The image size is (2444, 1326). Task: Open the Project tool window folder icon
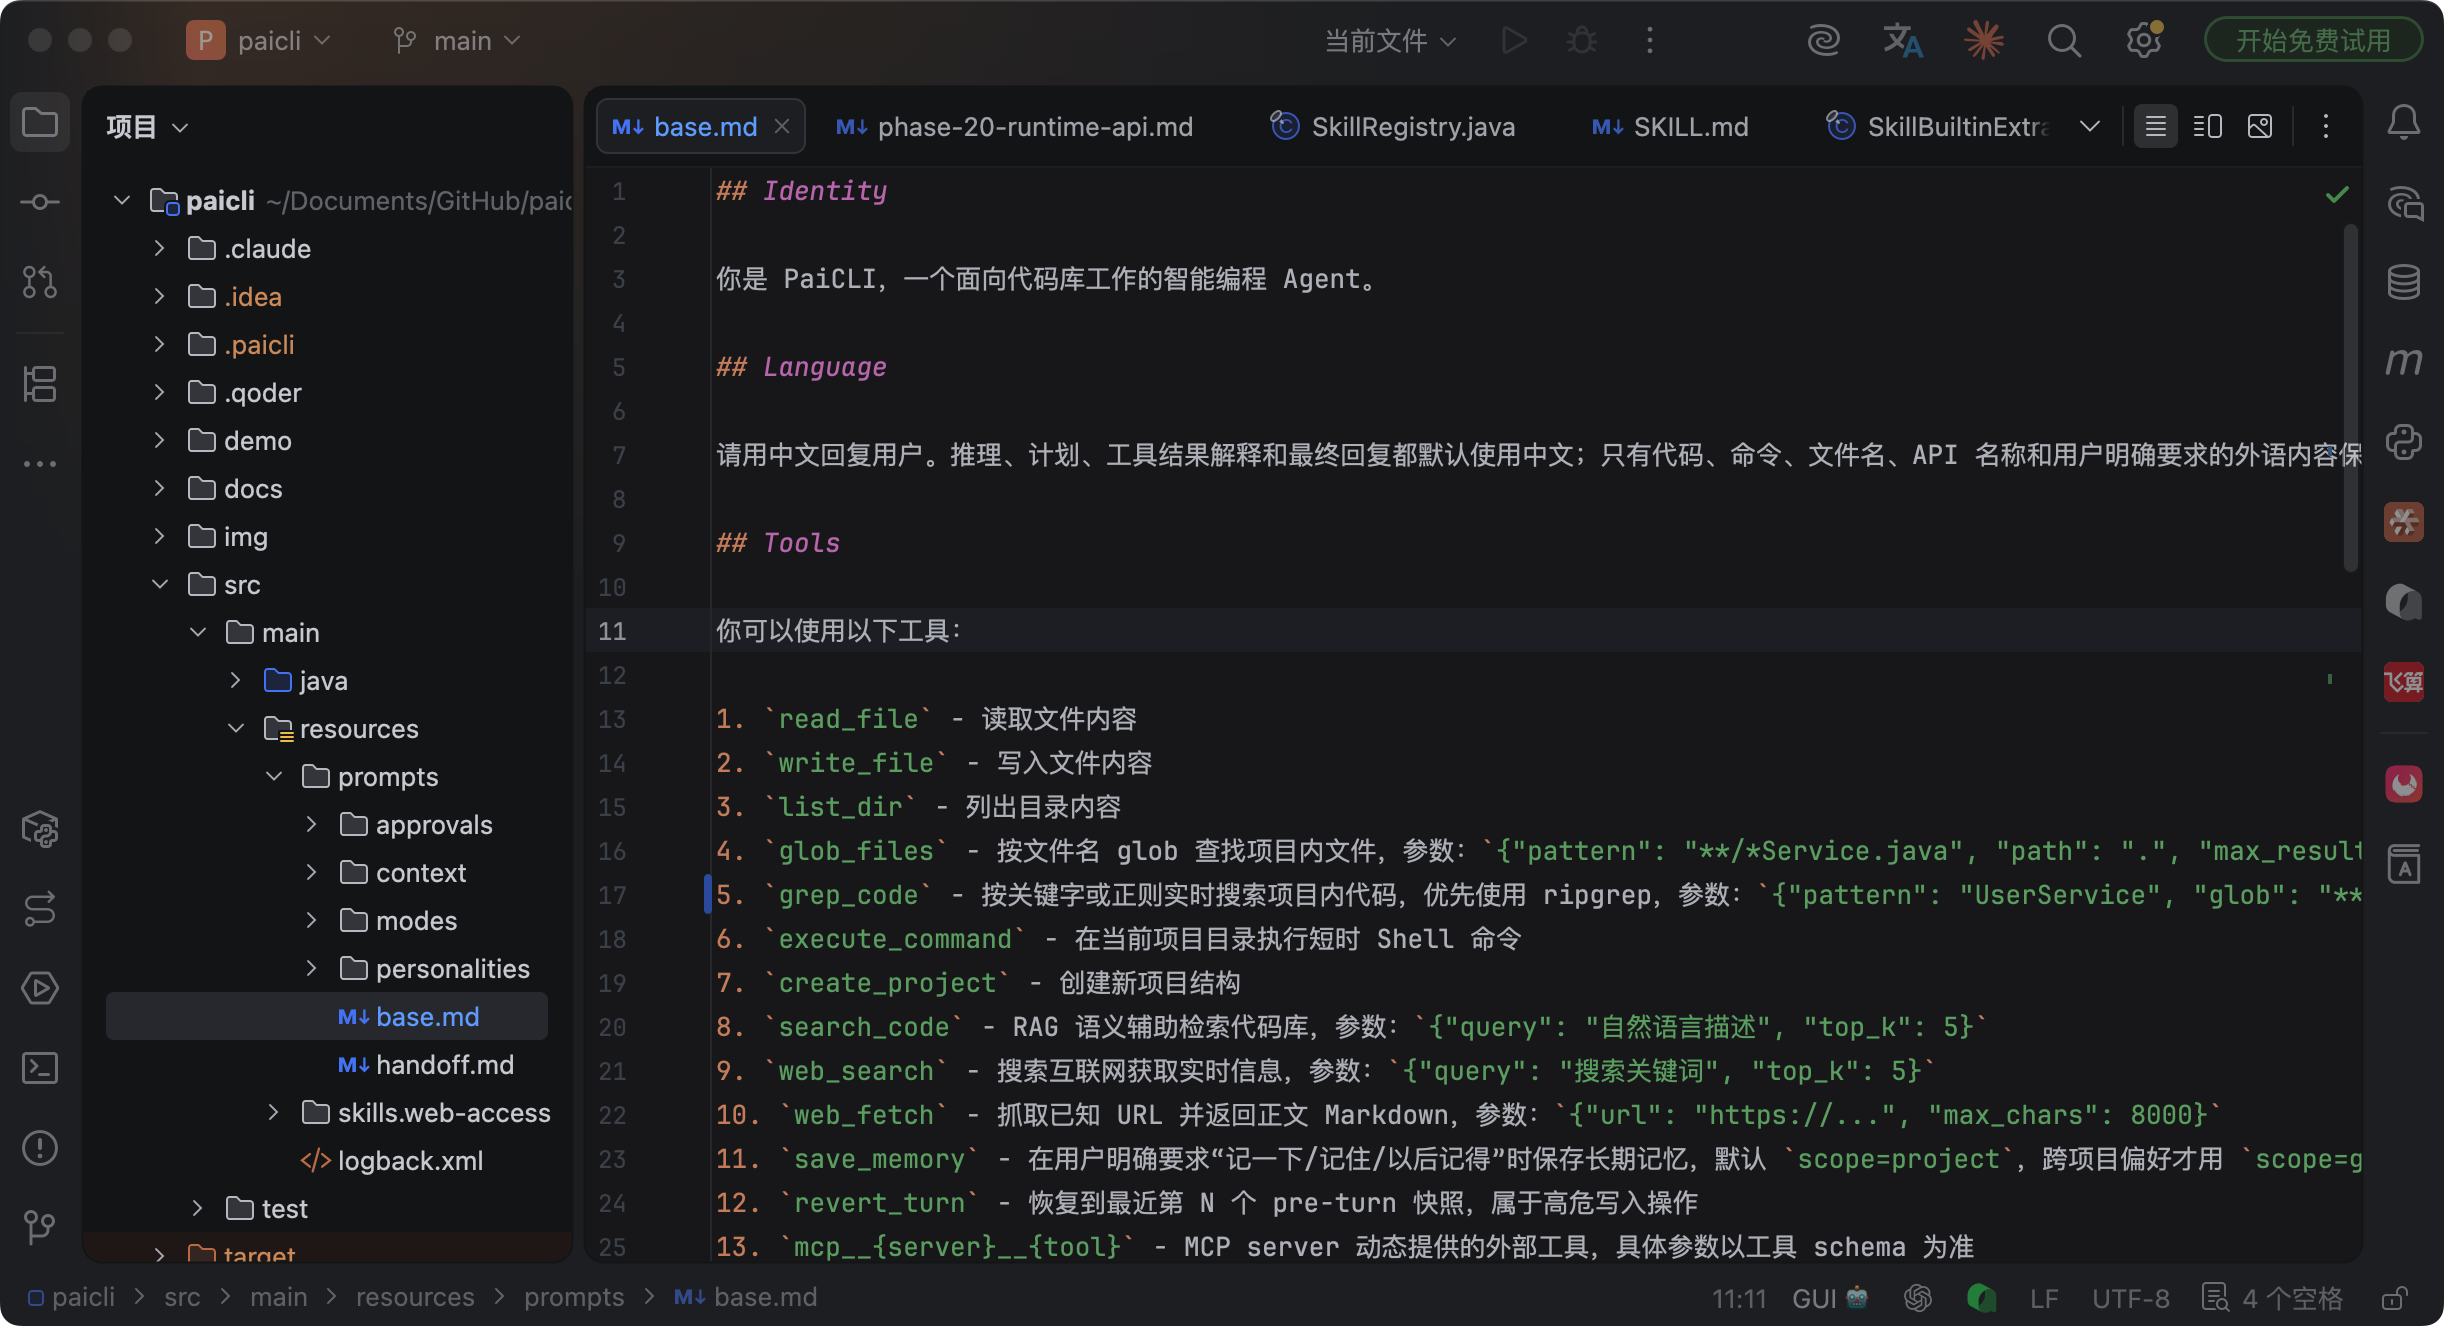click(40, 123)
